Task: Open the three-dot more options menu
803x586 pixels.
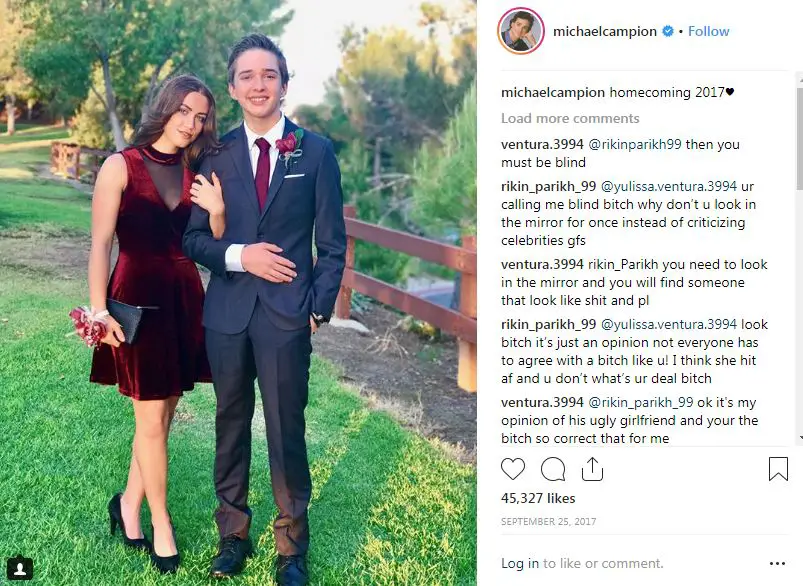Action: point(777,563)
